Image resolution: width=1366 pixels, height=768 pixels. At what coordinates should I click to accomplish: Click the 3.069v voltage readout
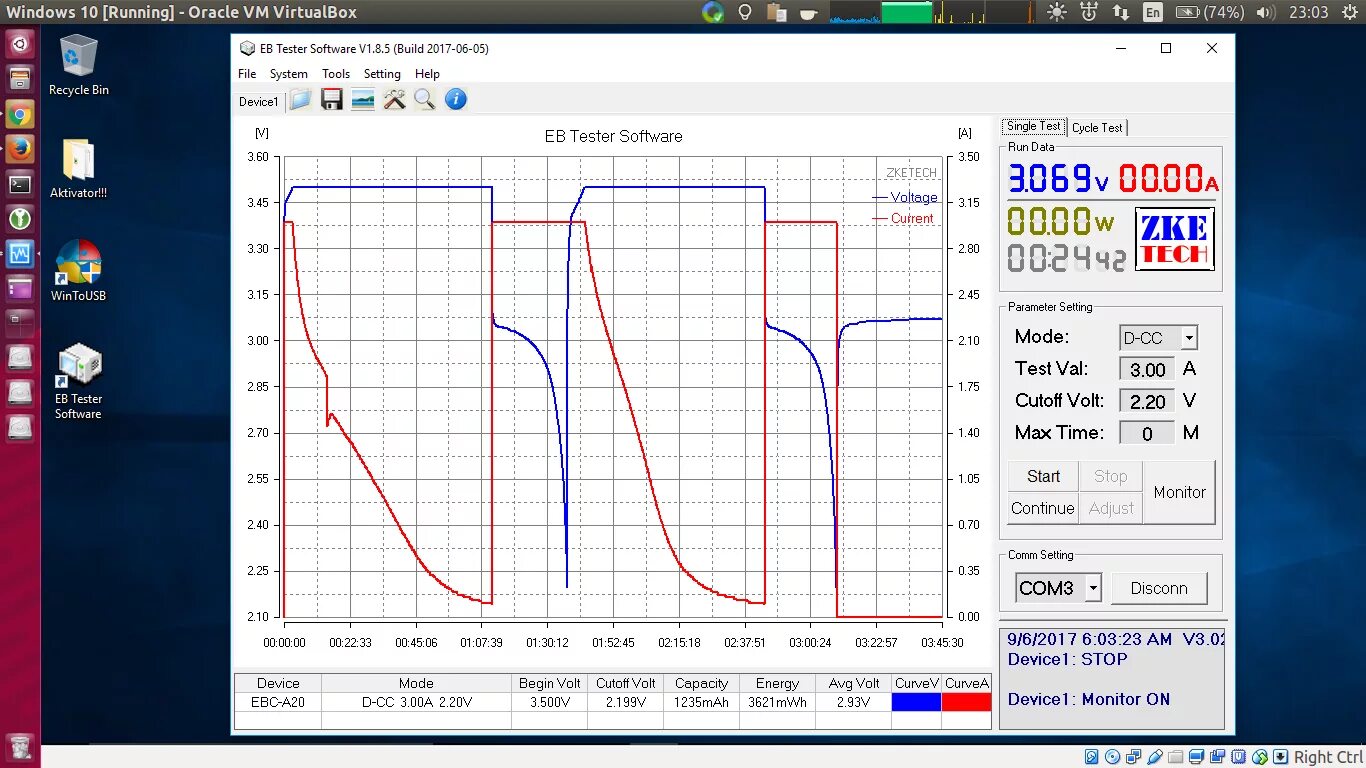tap(1058, 179)
